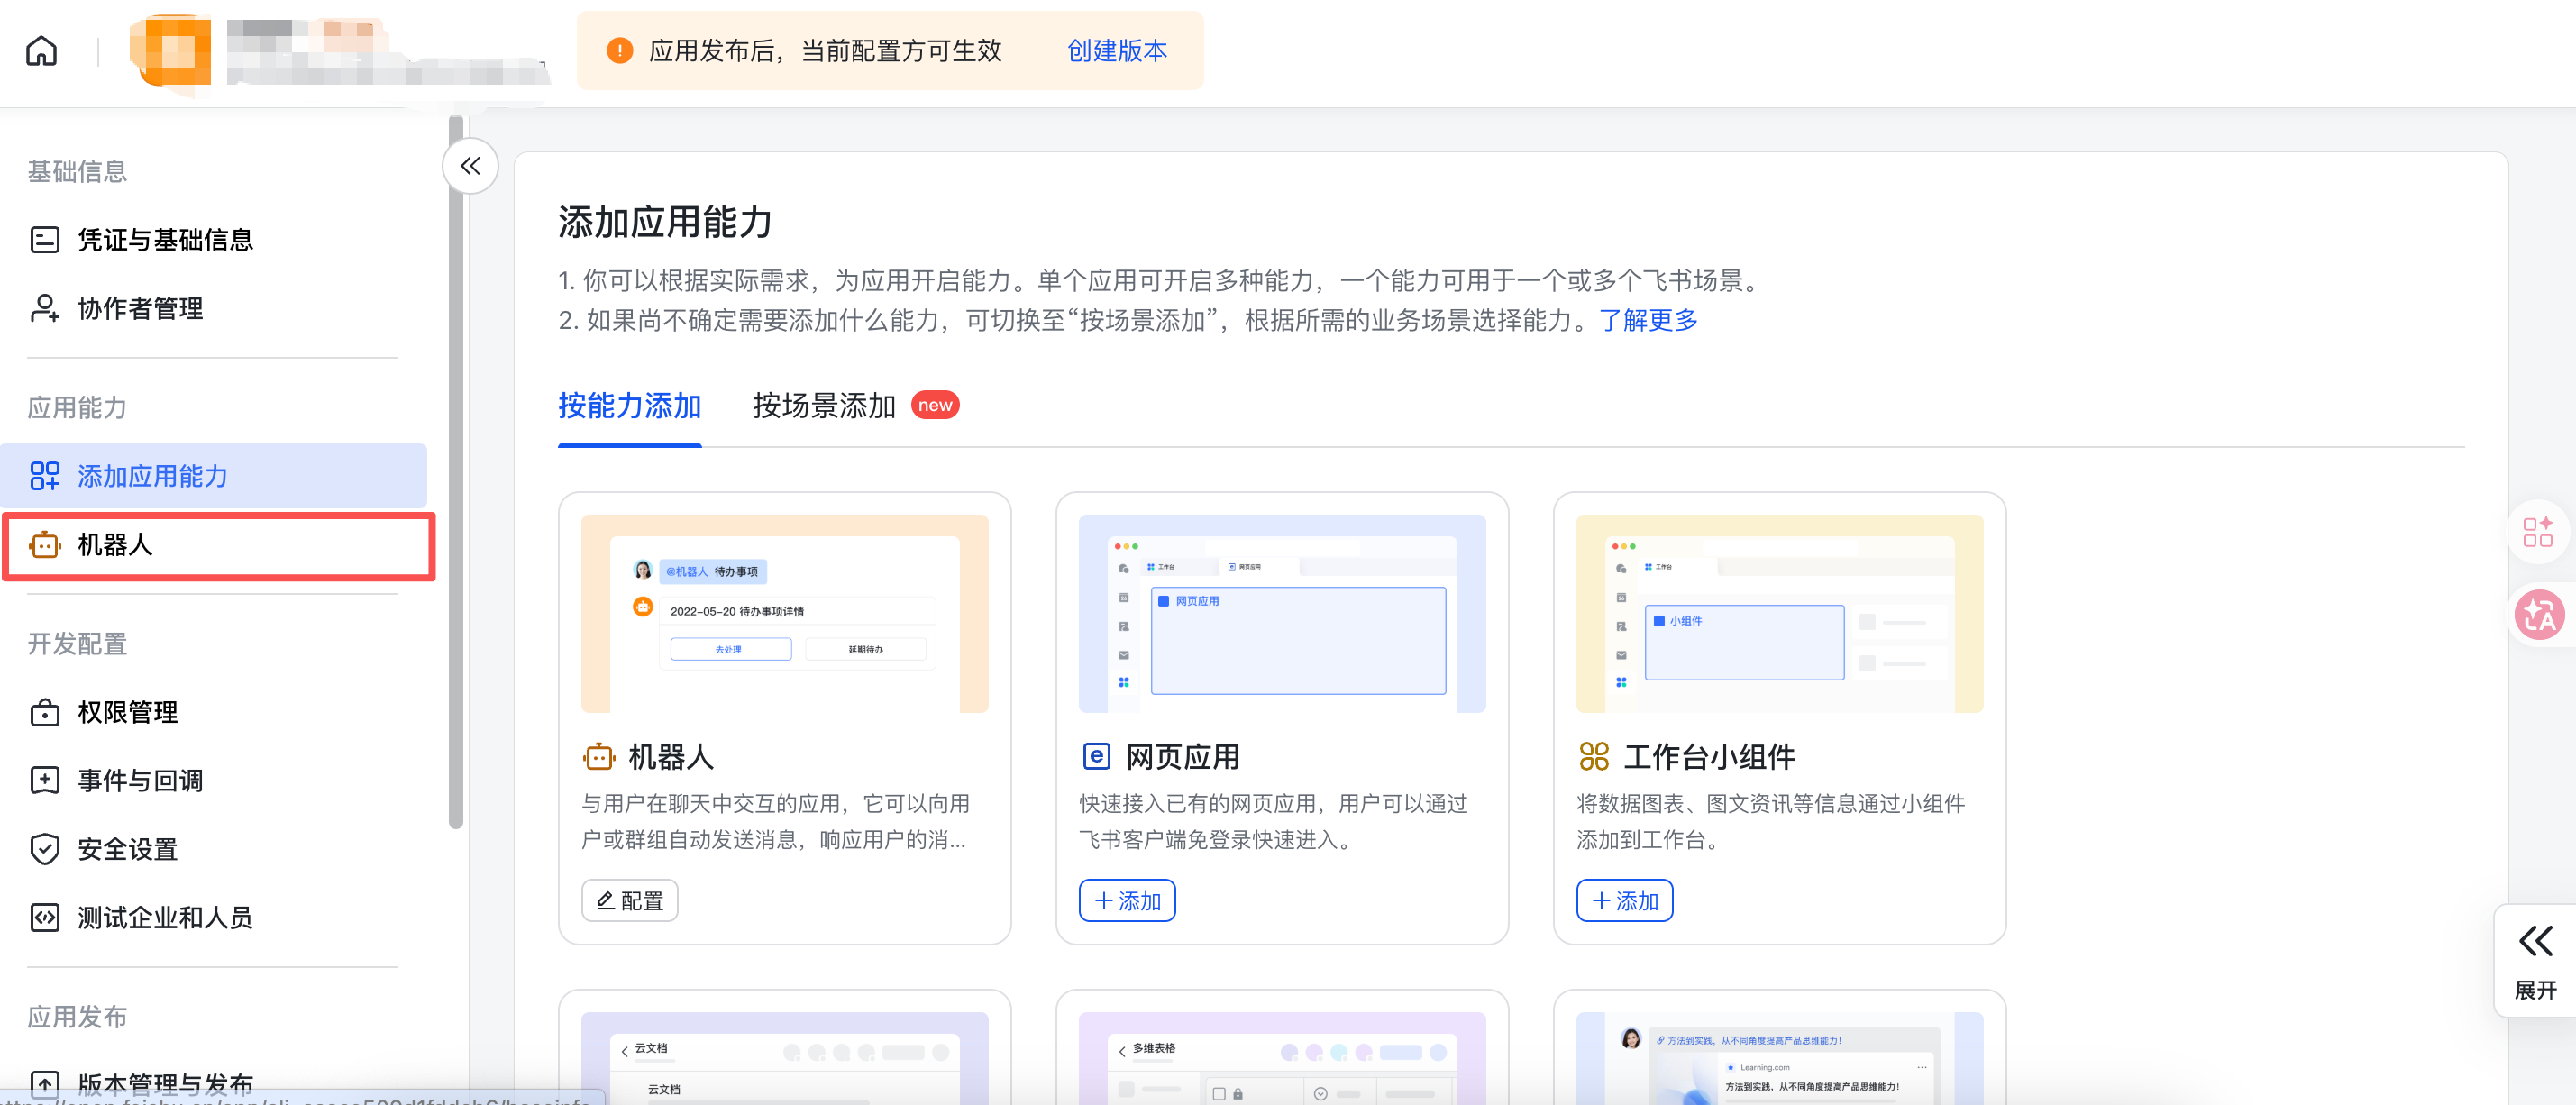Click the orange warning exclamation icon
Viewport: 2576px width, 1105px height.
(619, 50)
